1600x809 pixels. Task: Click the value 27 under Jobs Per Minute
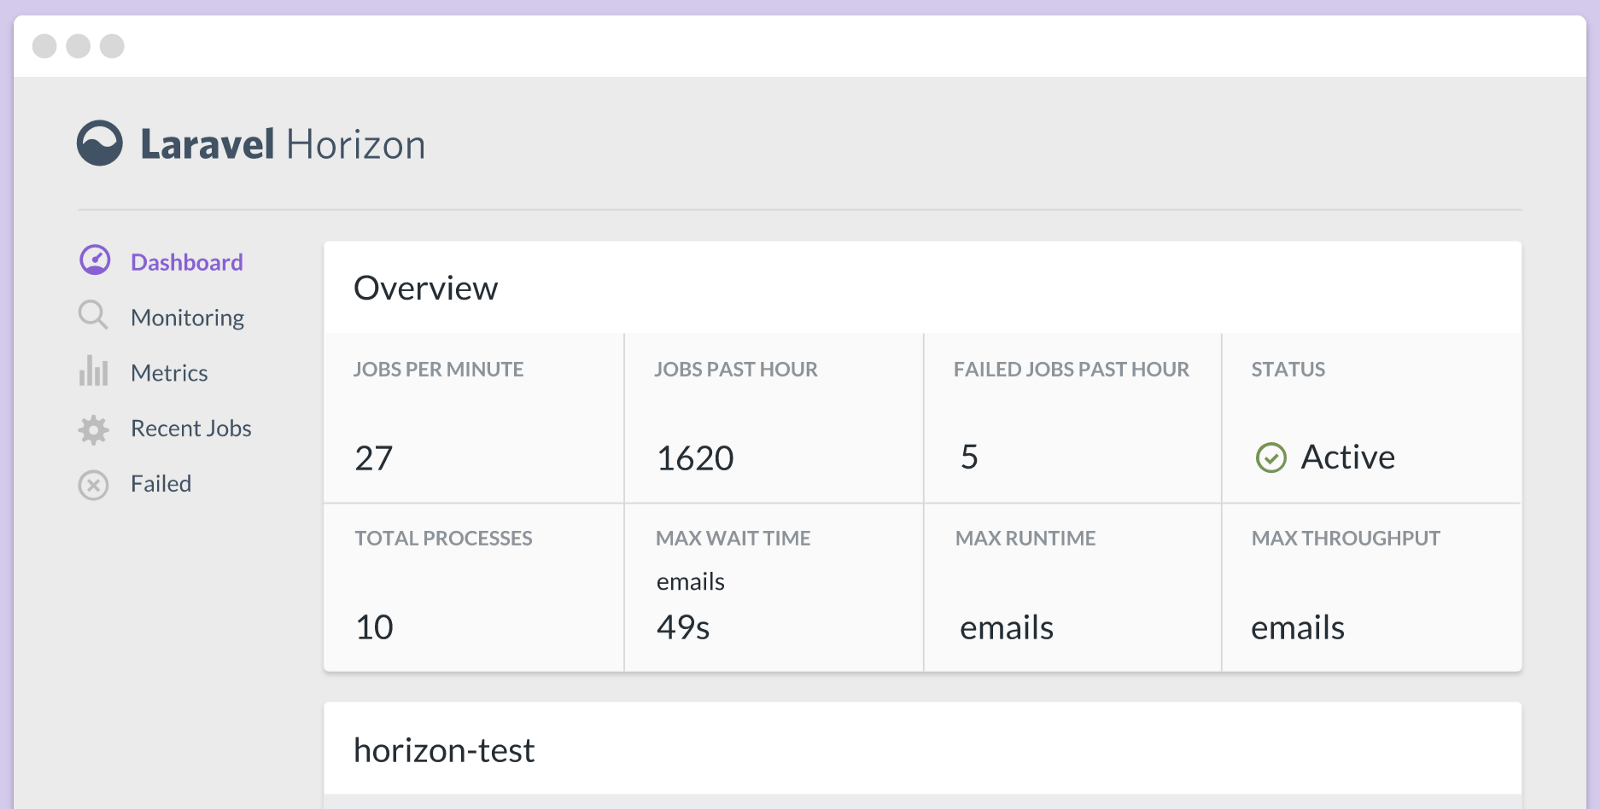(374, 458)
